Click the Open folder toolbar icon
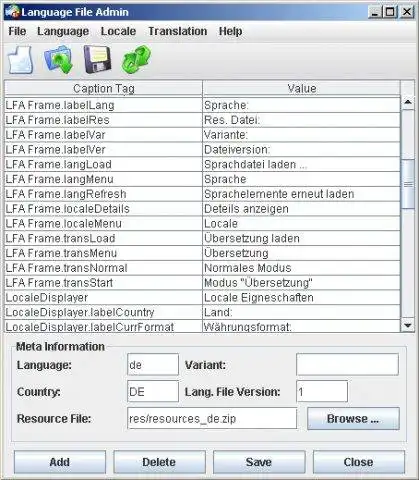 59,60
